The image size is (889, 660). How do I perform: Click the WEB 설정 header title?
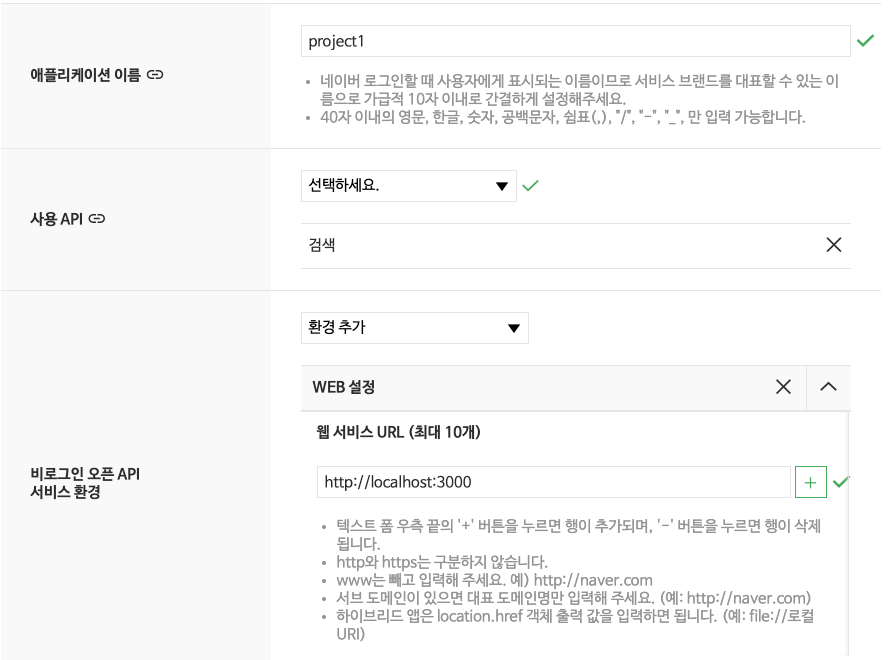point(344,387)
